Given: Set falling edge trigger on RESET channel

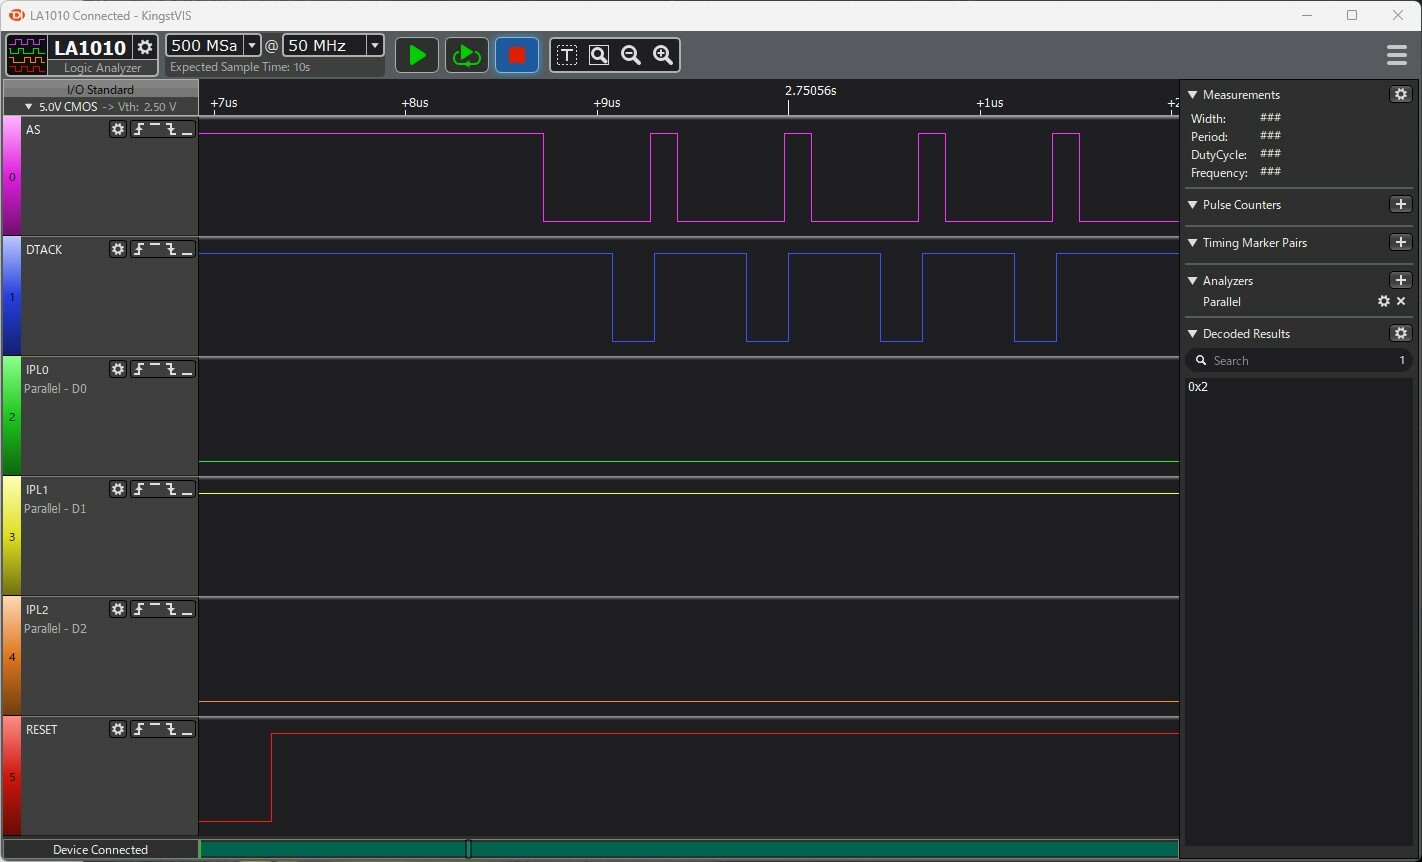Looking at the screenshot, I should coord(171,729).
